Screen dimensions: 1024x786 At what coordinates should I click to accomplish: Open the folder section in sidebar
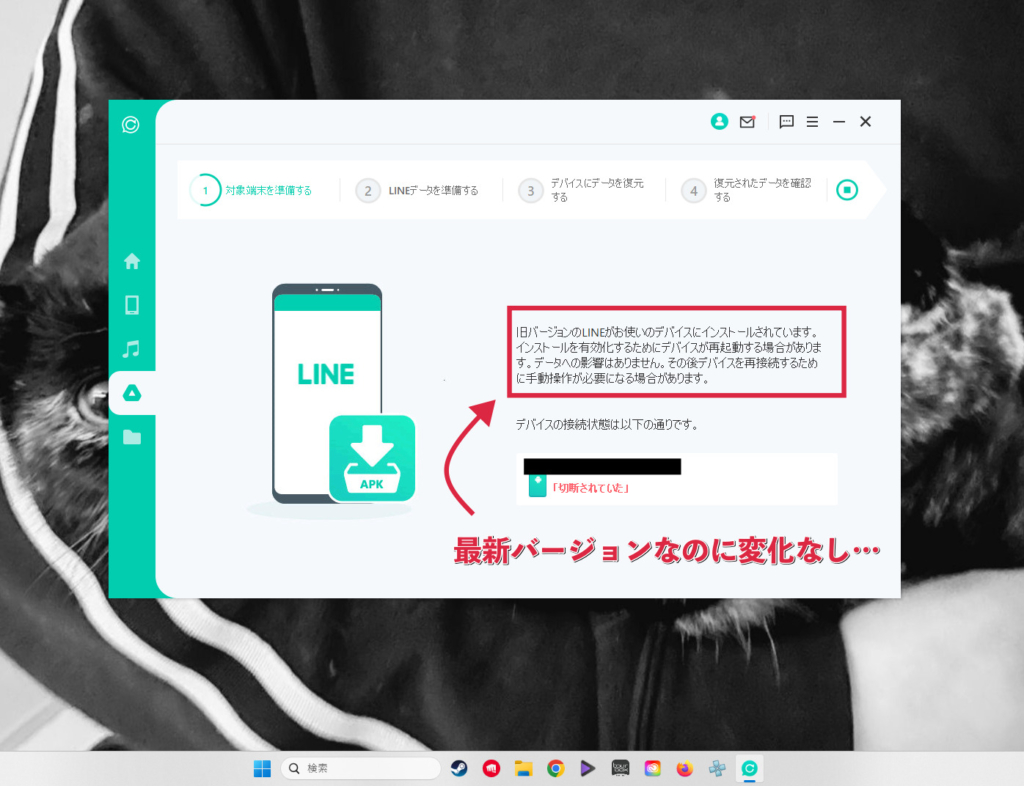[131, 437]
